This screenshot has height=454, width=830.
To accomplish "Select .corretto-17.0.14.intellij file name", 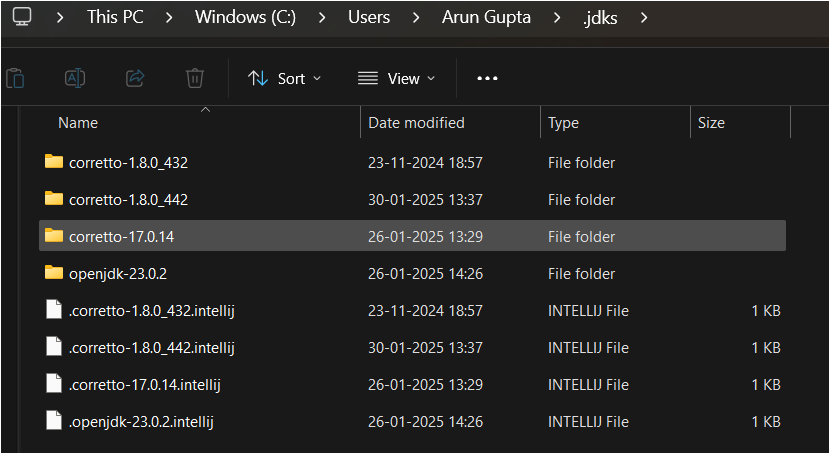I will pos(145,385).
